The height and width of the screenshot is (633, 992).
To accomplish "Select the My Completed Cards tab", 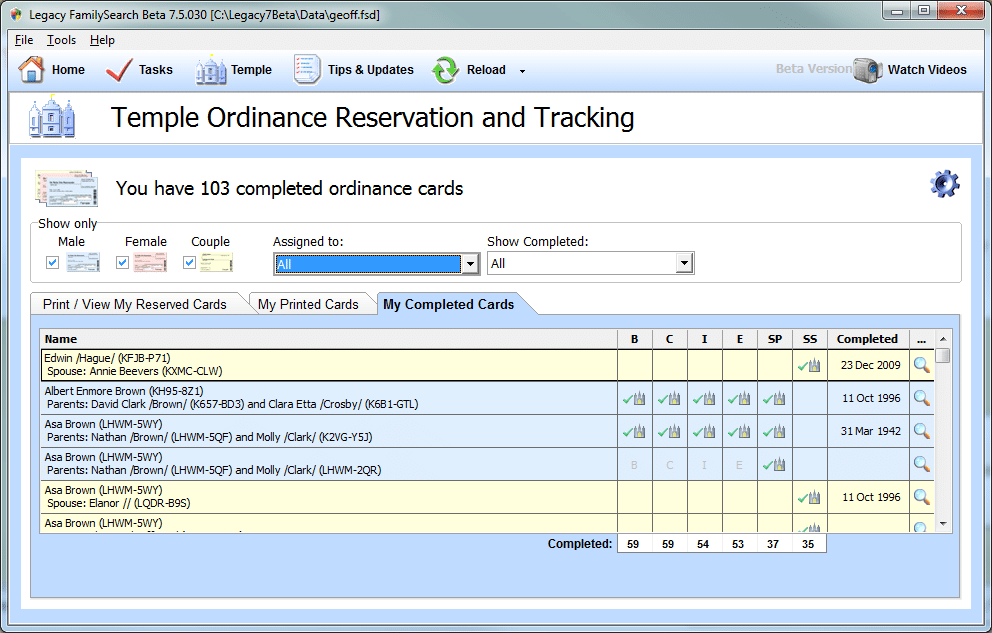I will coord(449,304).
